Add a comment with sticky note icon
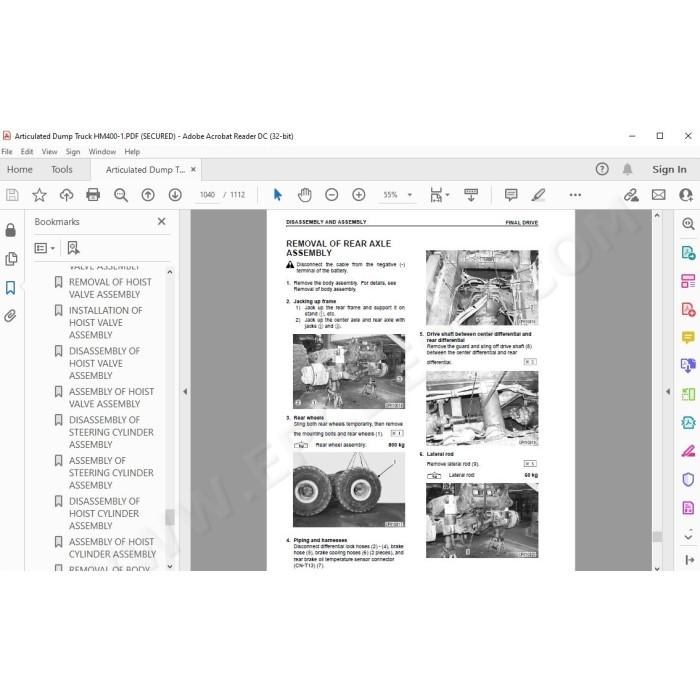This screenshot has width=700, height=700. pyautogui.click(x=511, y=195)
